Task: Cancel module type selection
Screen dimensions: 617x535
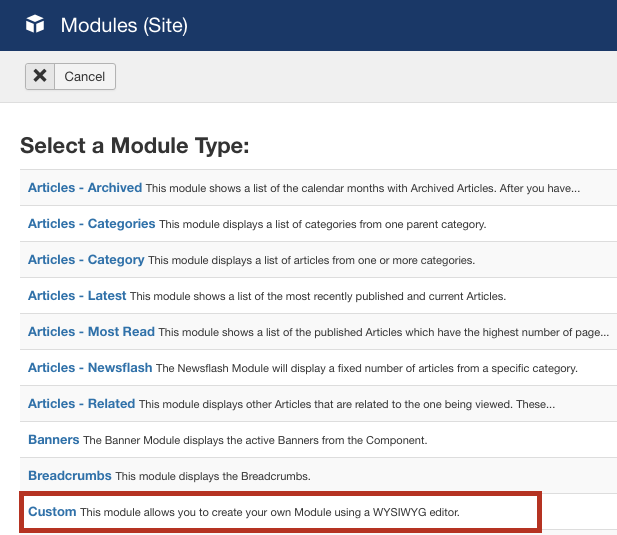Action: (x=70, y=76)
